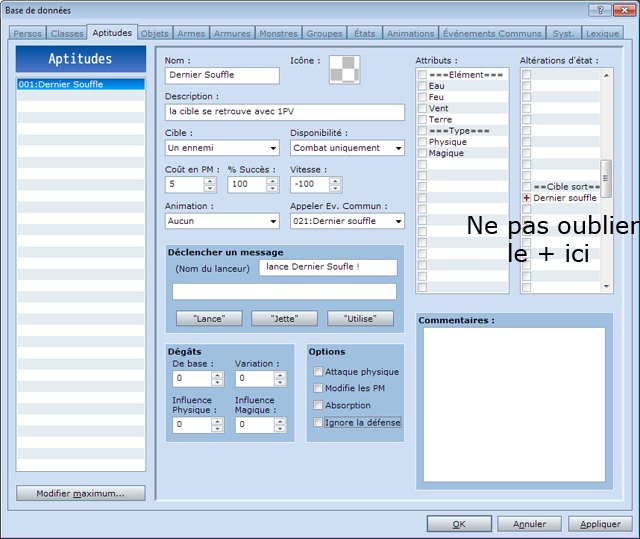The width and height of the screenshot is (640, 539).
Task: Click the Altérations d'état scrollbar thumb
Action: 606,179
